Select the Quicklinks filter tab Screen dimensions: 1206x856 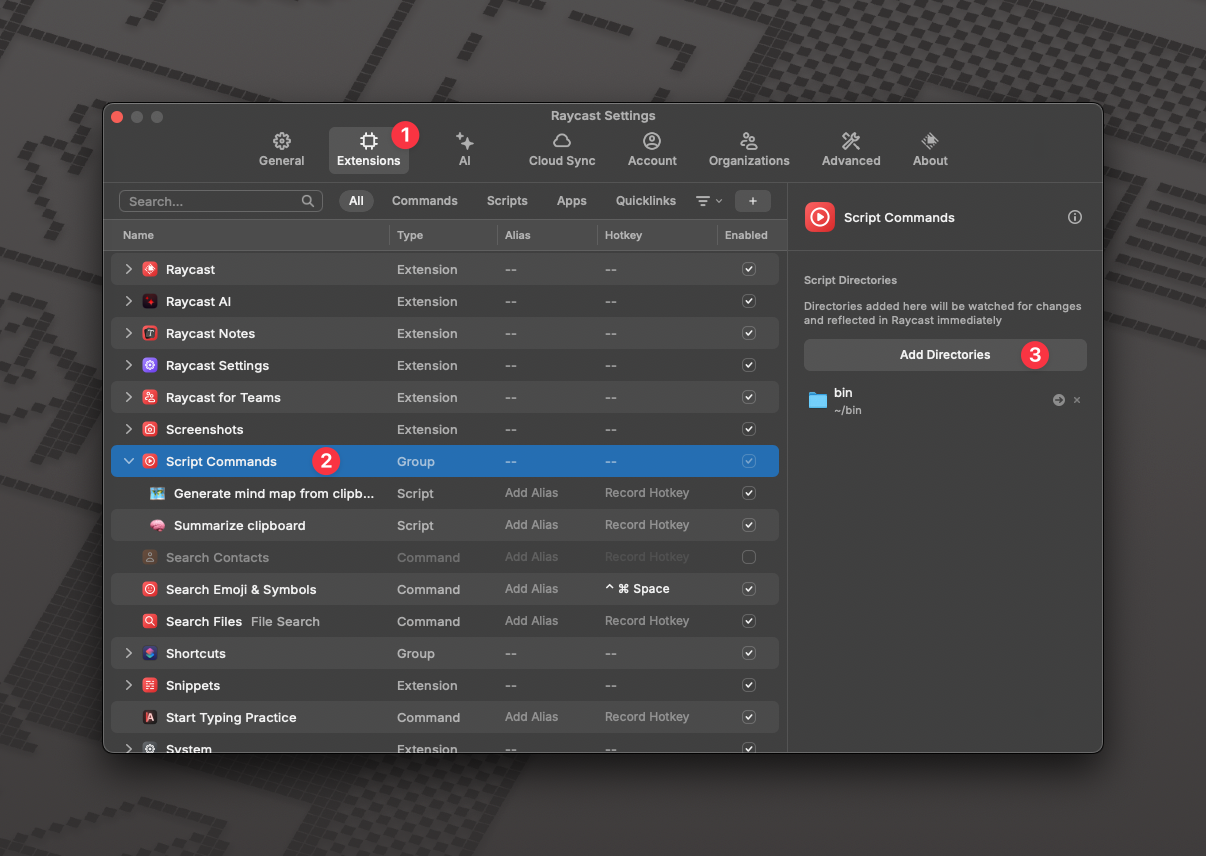(x=646, y=201)
